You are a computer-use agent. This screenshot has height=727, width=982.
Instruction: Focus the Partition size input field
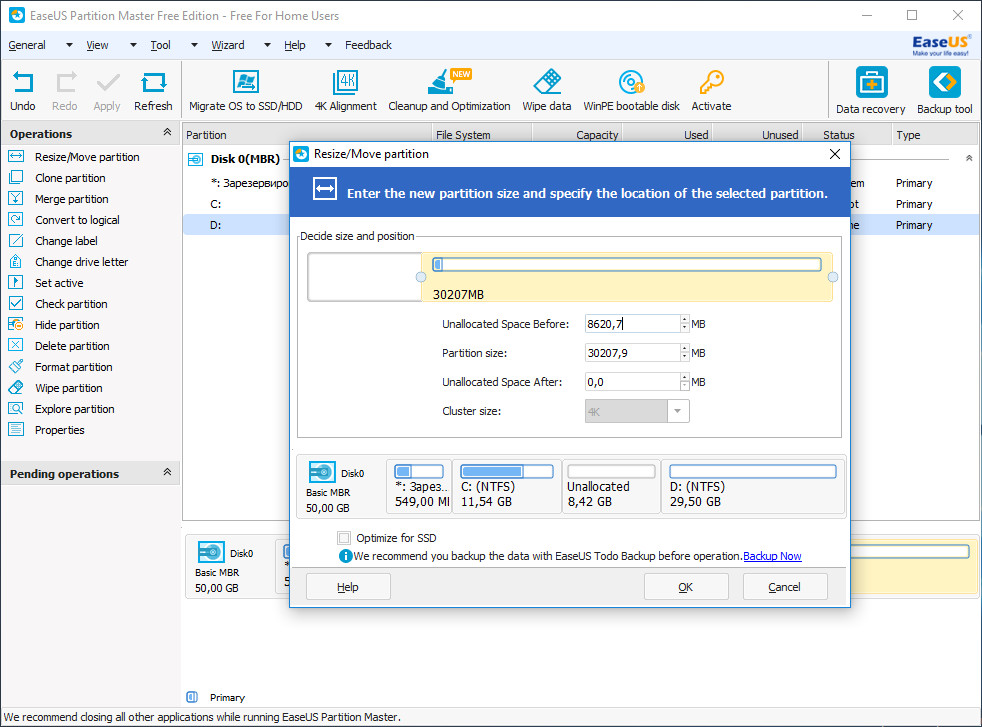pyautogui.click(x=633, y=353)
